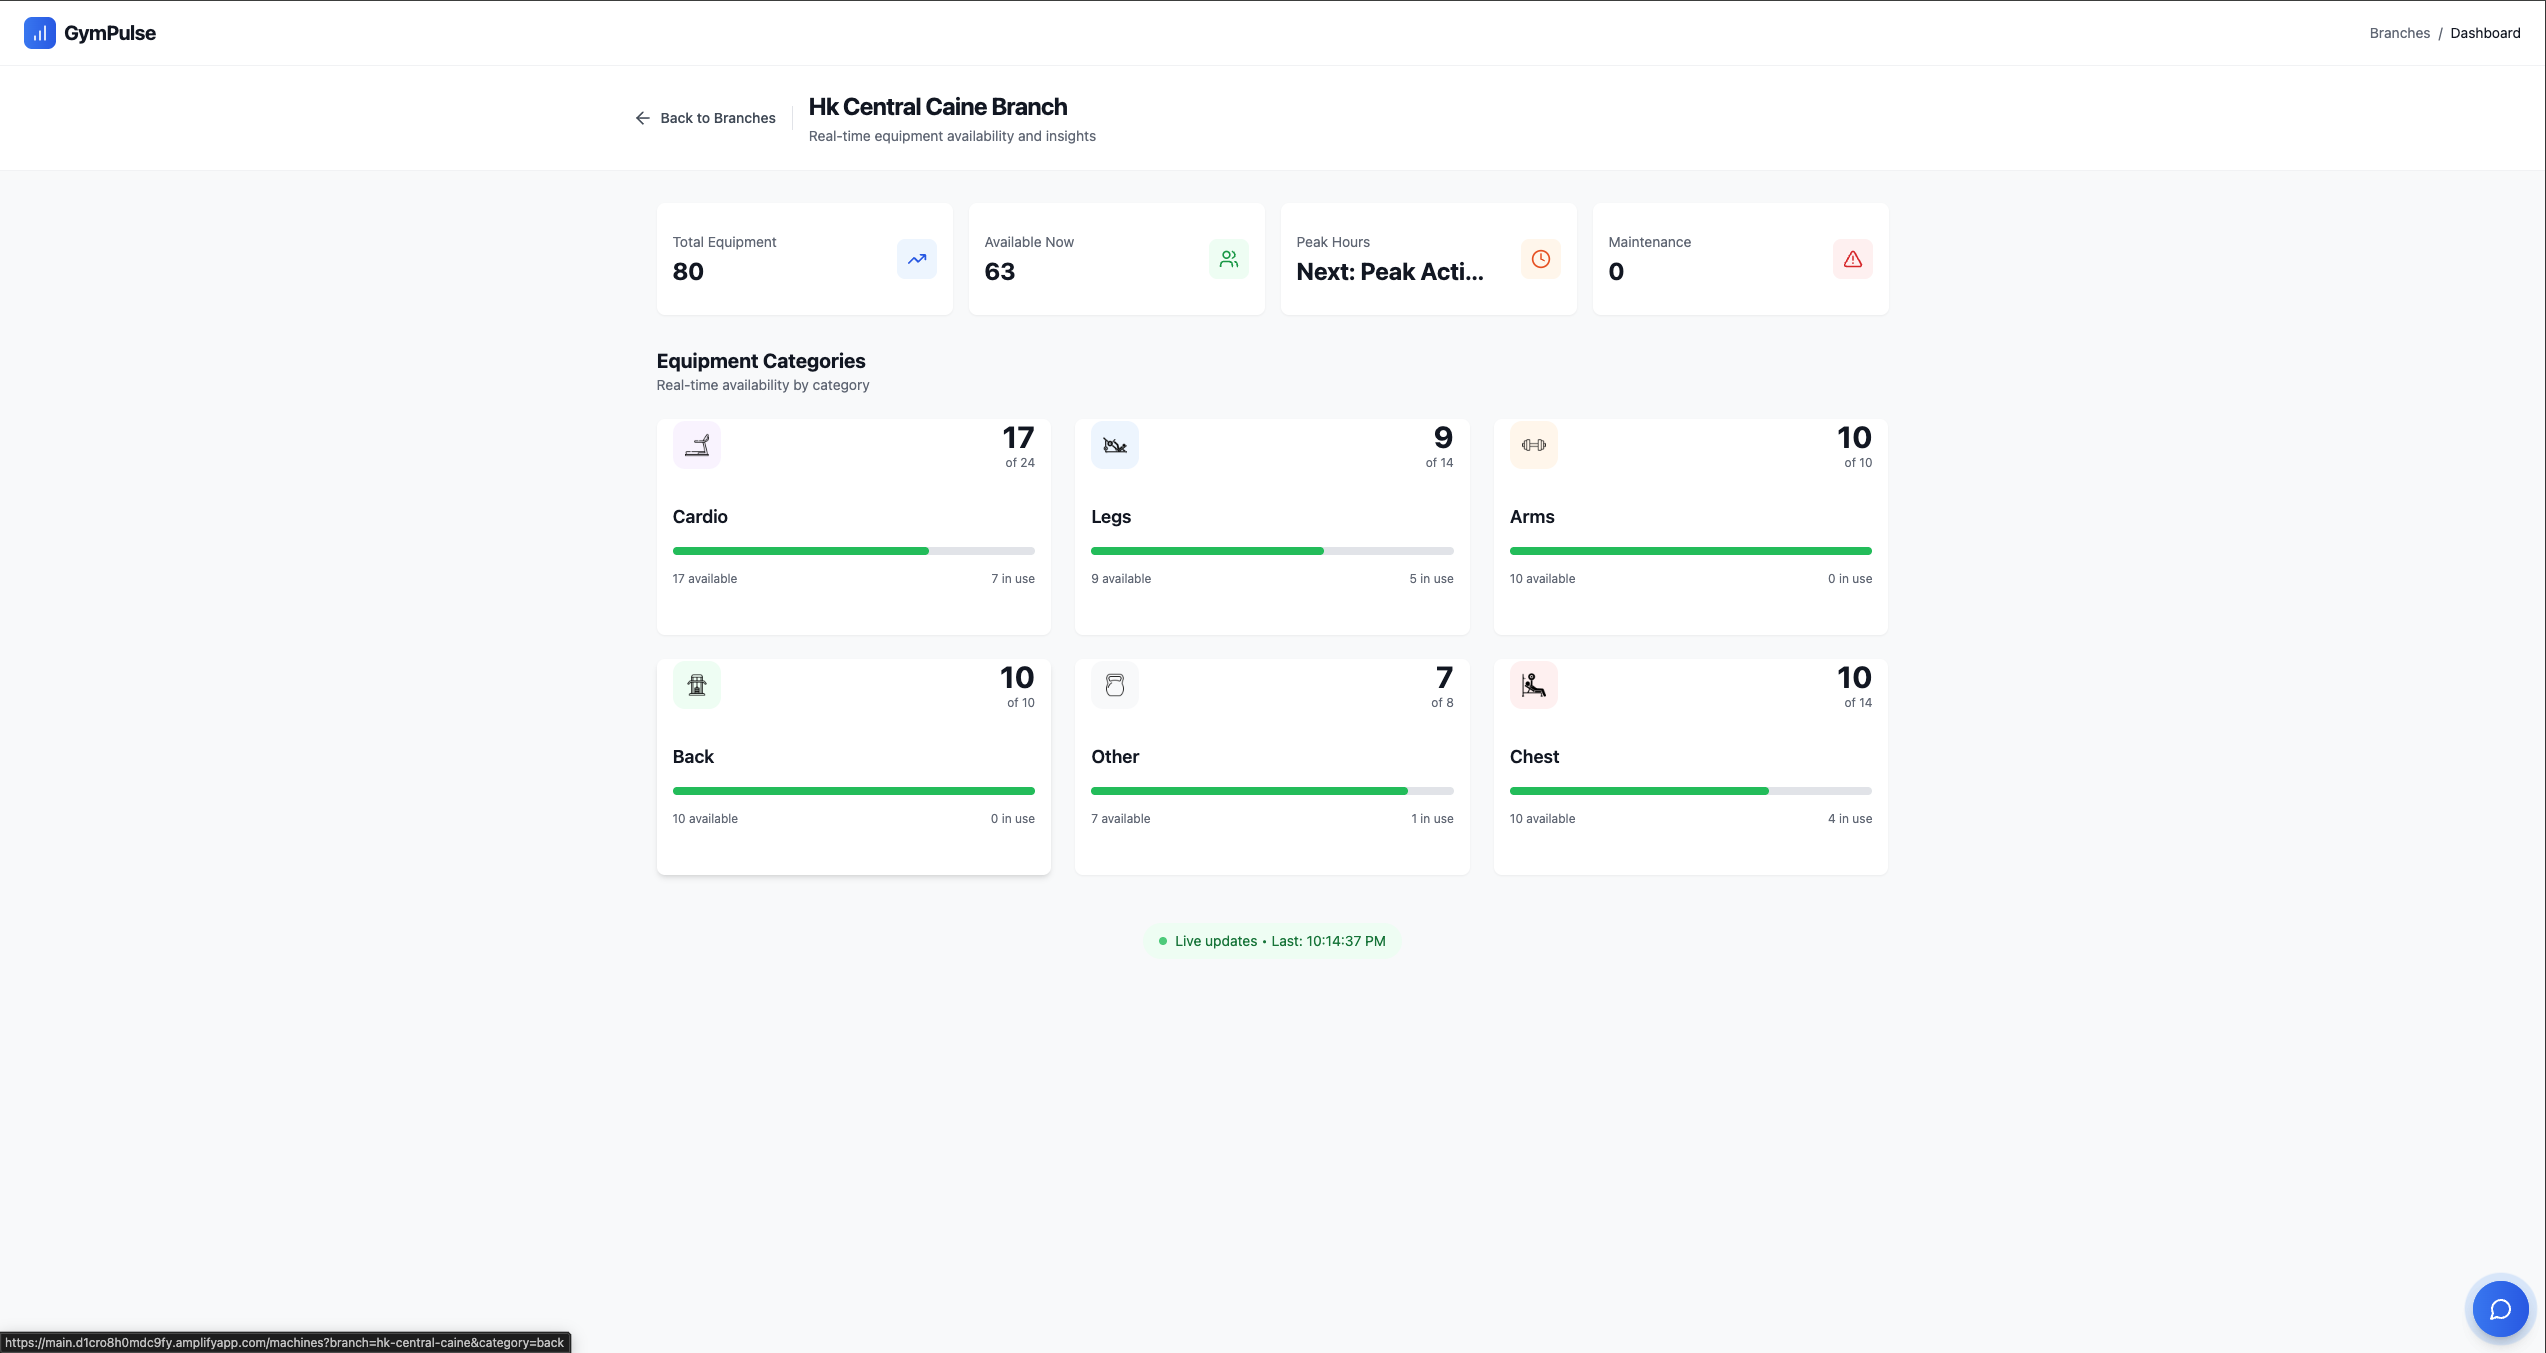Click the Legs category name

click(x=1110, y=517)
